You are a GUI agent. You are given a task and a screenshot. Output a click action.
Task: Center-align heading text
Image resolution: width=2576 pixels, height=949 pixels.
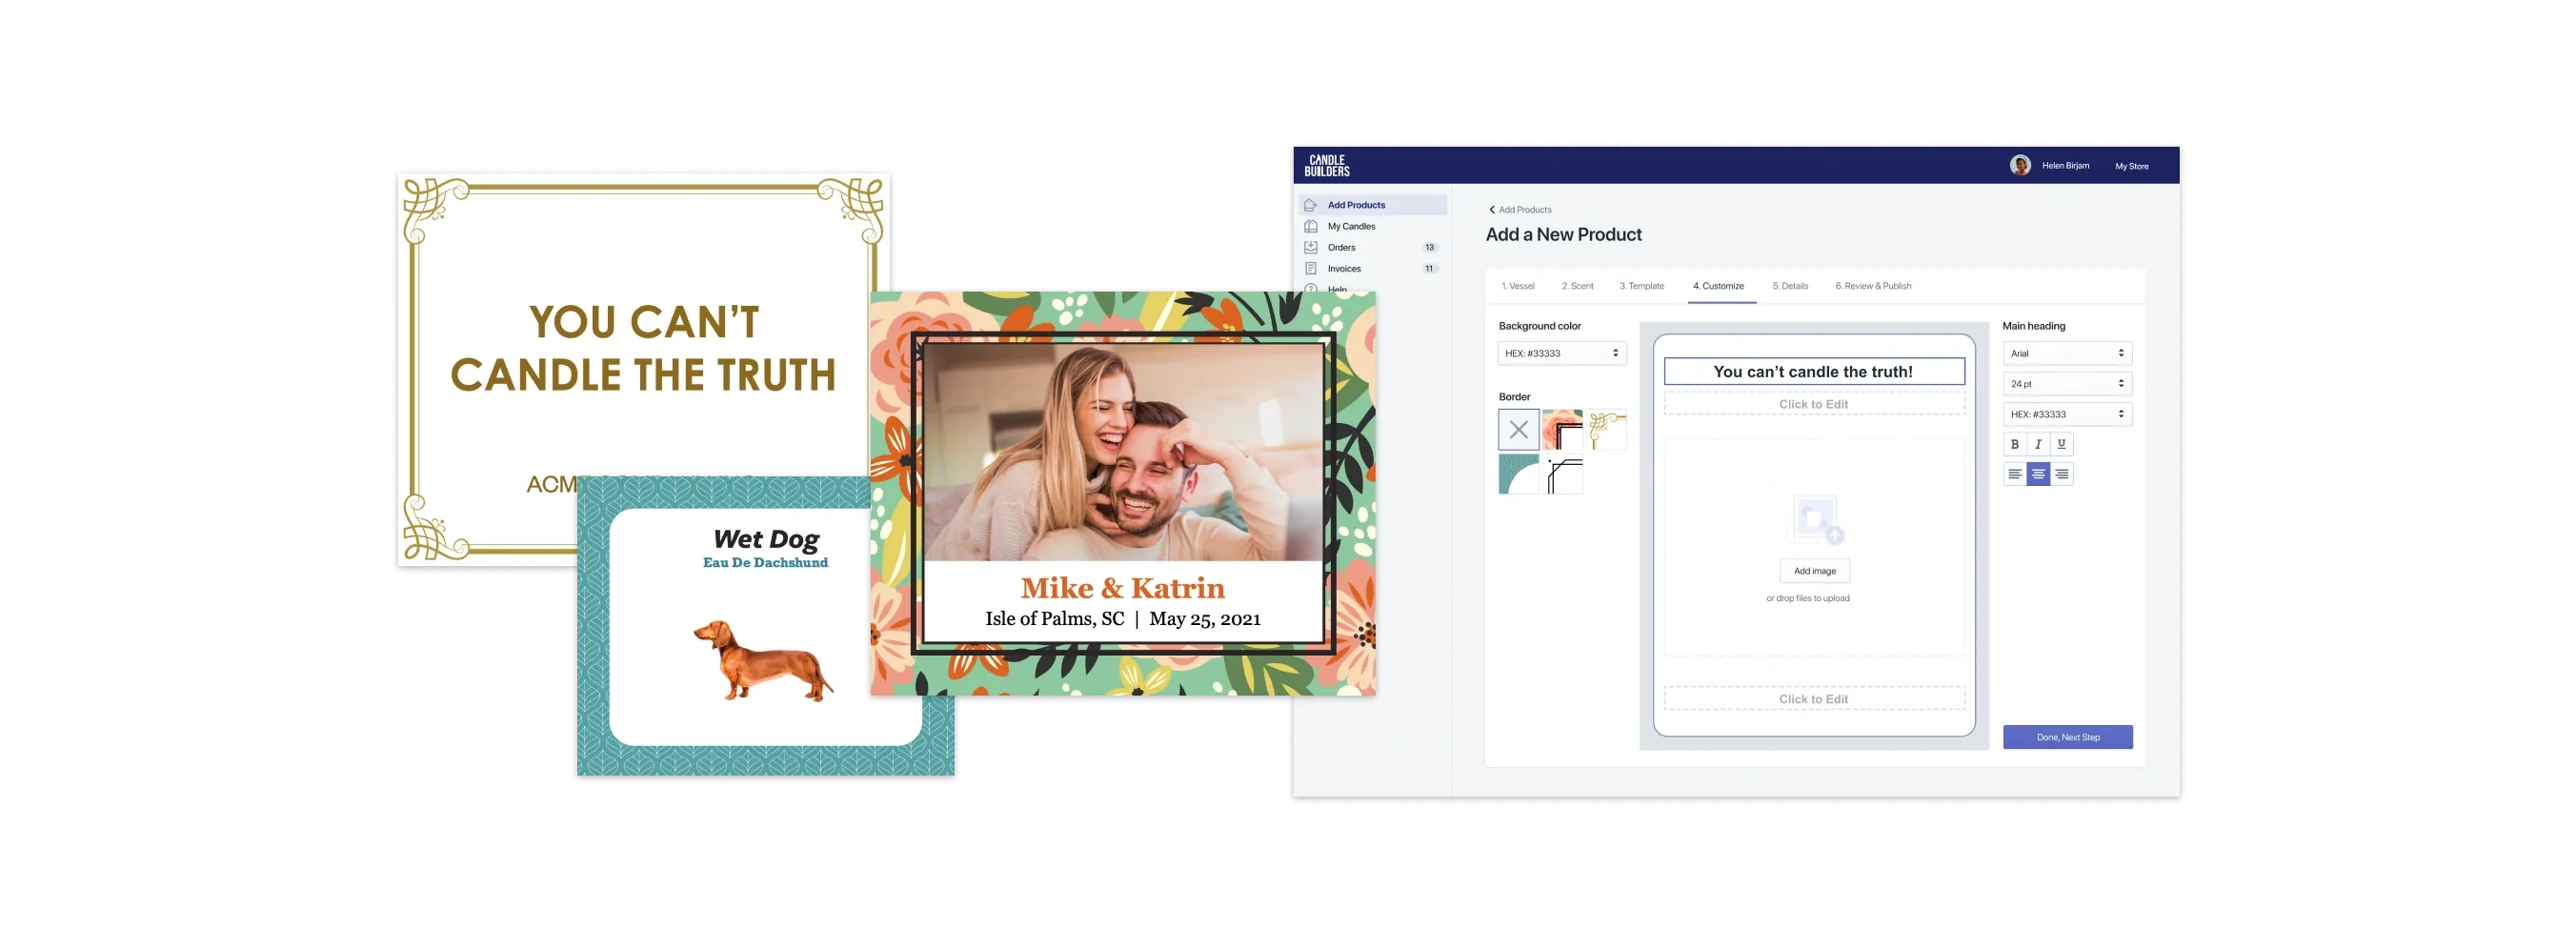click(x=2037, y=474)
